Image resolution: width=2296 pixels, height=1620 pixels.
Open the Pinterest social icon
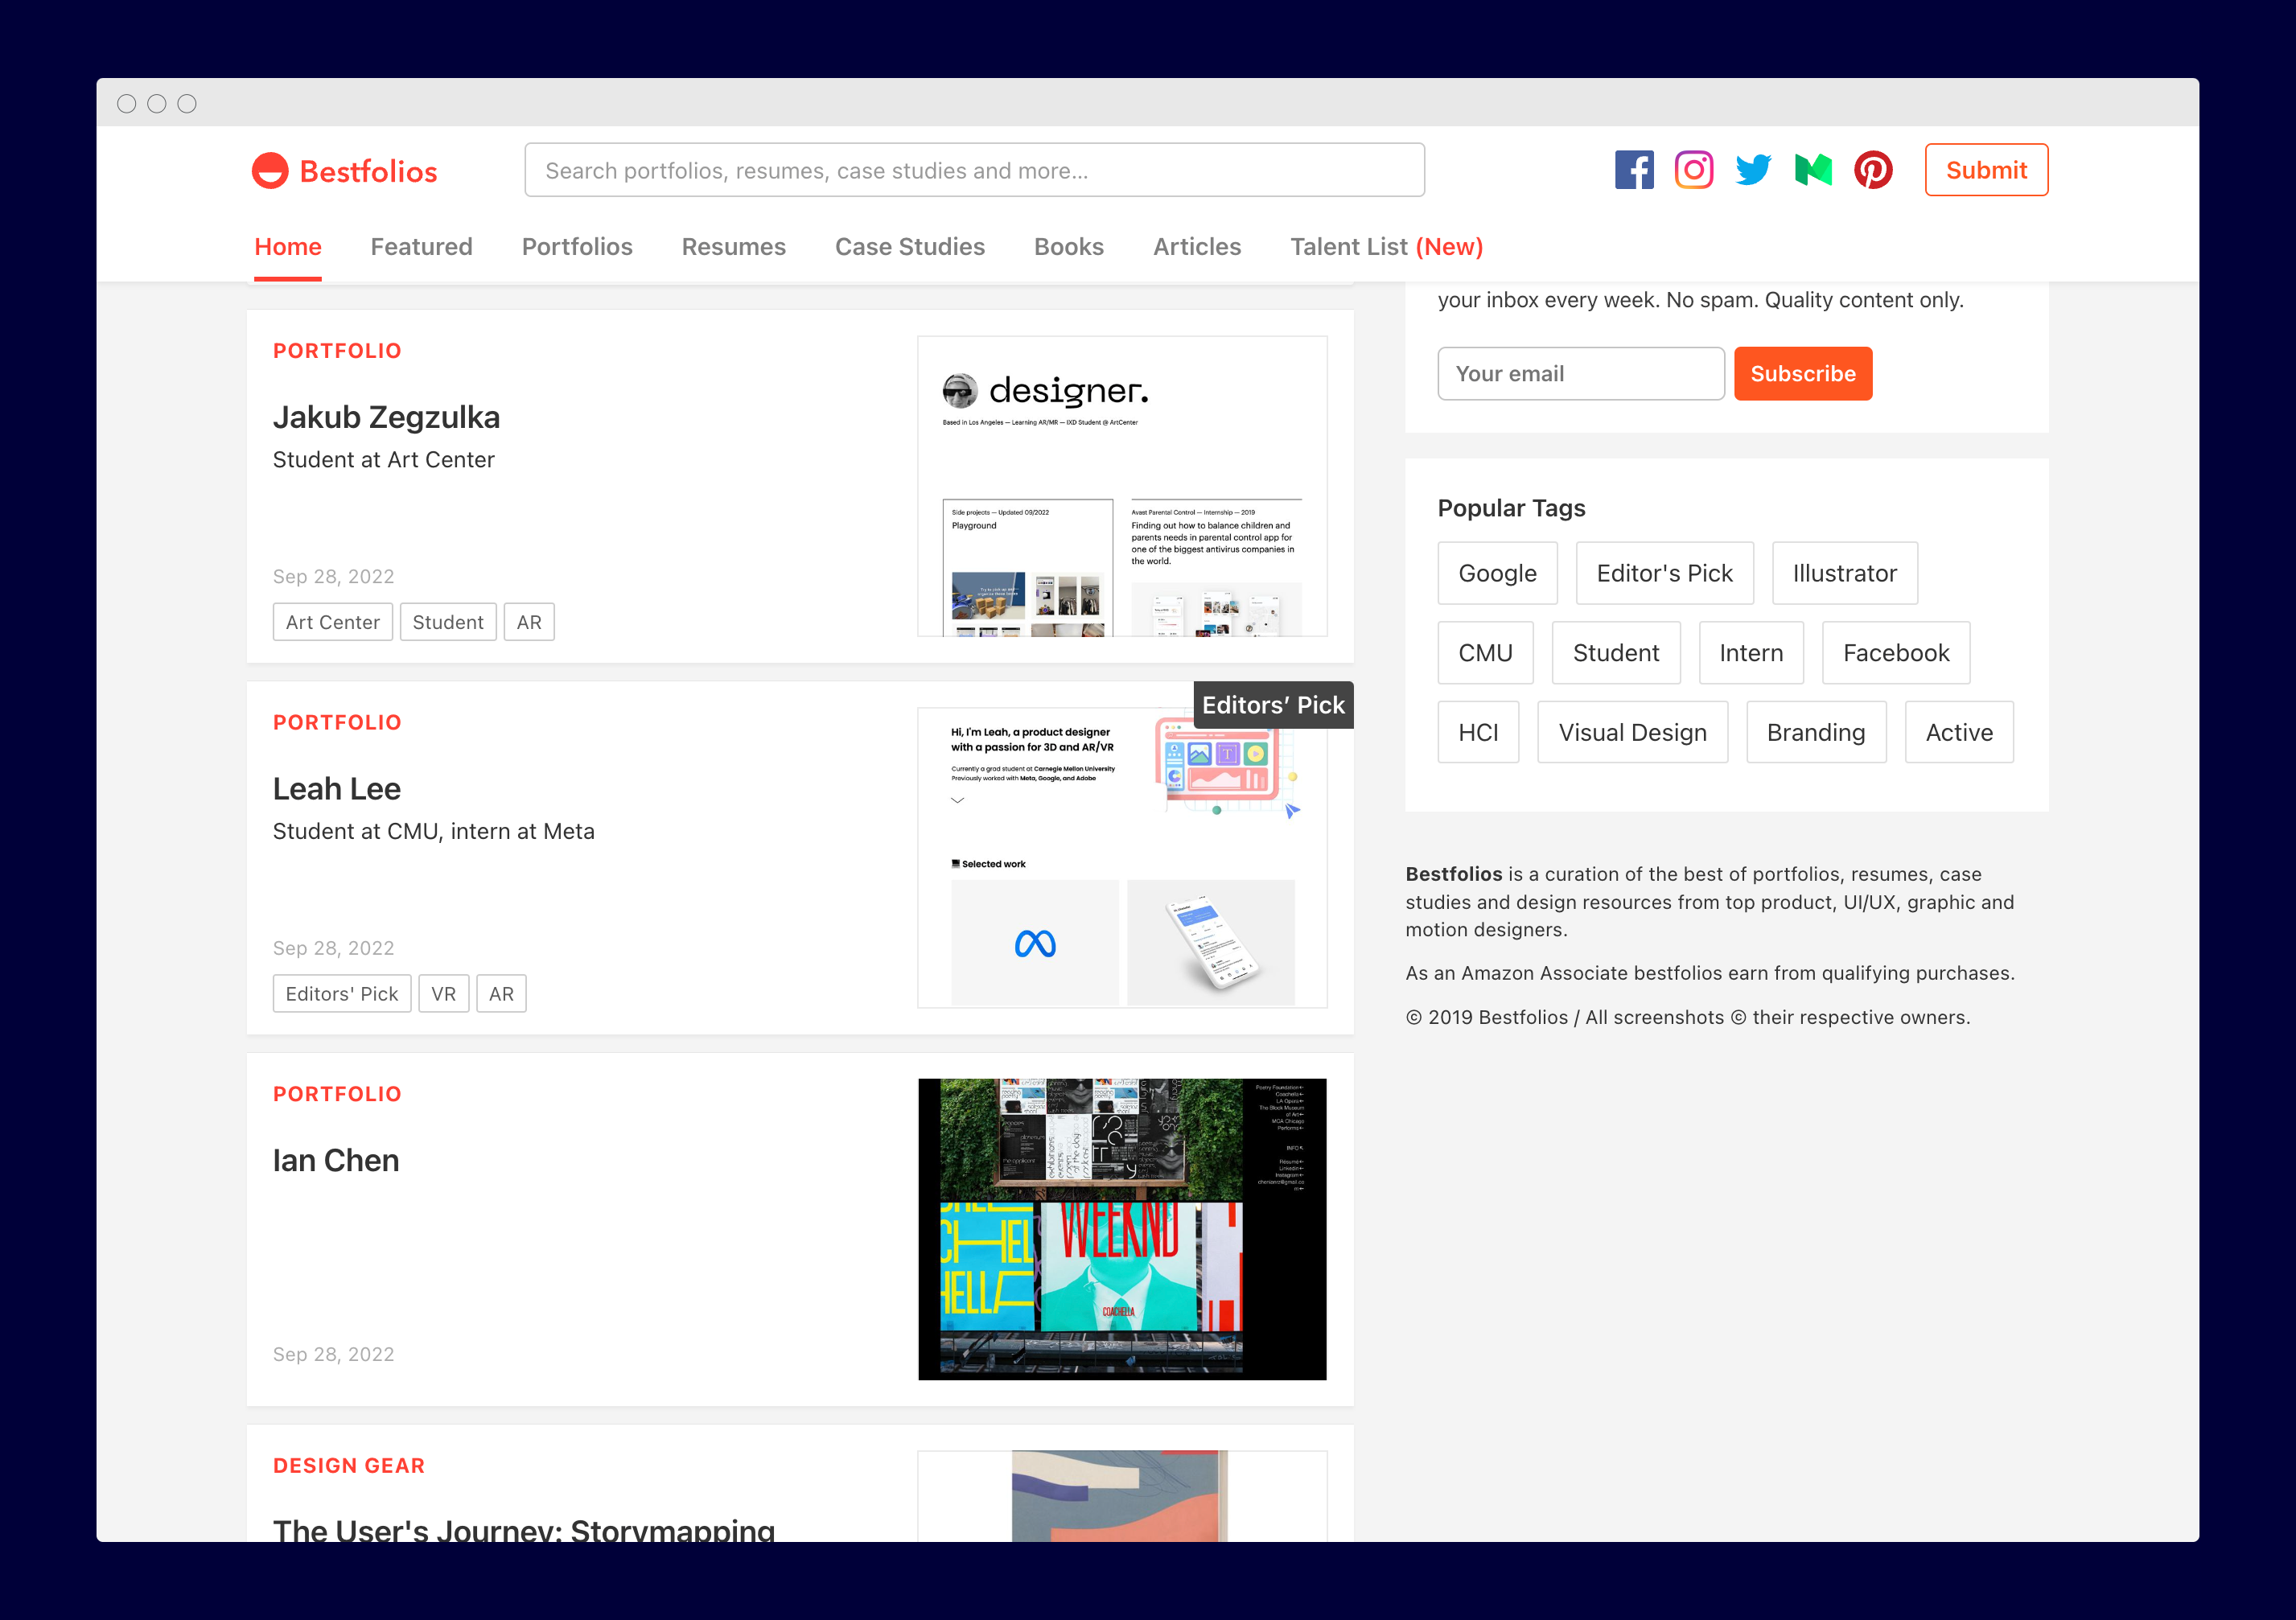tap(1872, 170)
